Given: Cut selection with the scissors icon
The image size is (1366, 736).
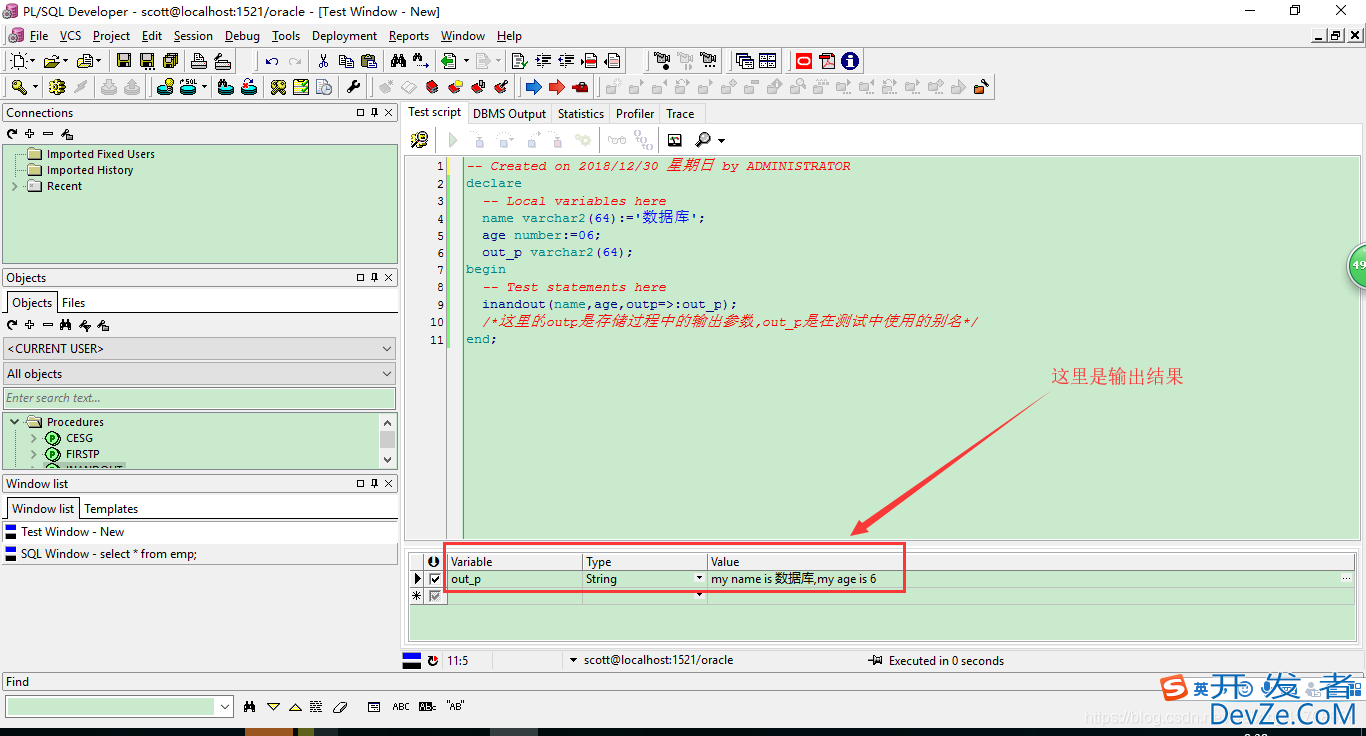Looking at the screenshot, I should (x=323, y=61).
